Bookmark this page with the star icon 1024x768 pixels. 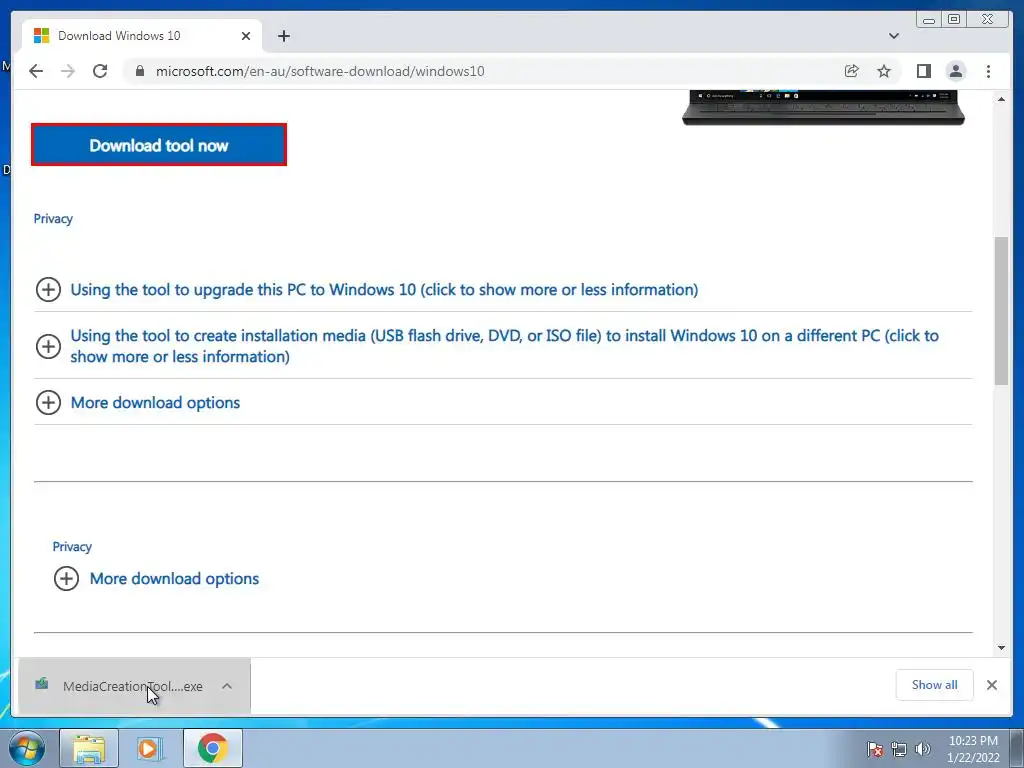[884, 71]
